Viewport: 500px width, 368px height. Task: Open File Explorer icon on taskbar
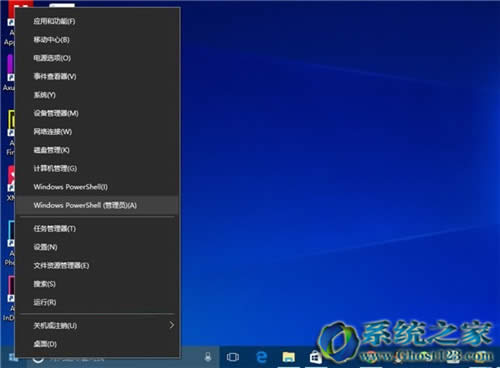pyautogui.click(x=288, y=357)
